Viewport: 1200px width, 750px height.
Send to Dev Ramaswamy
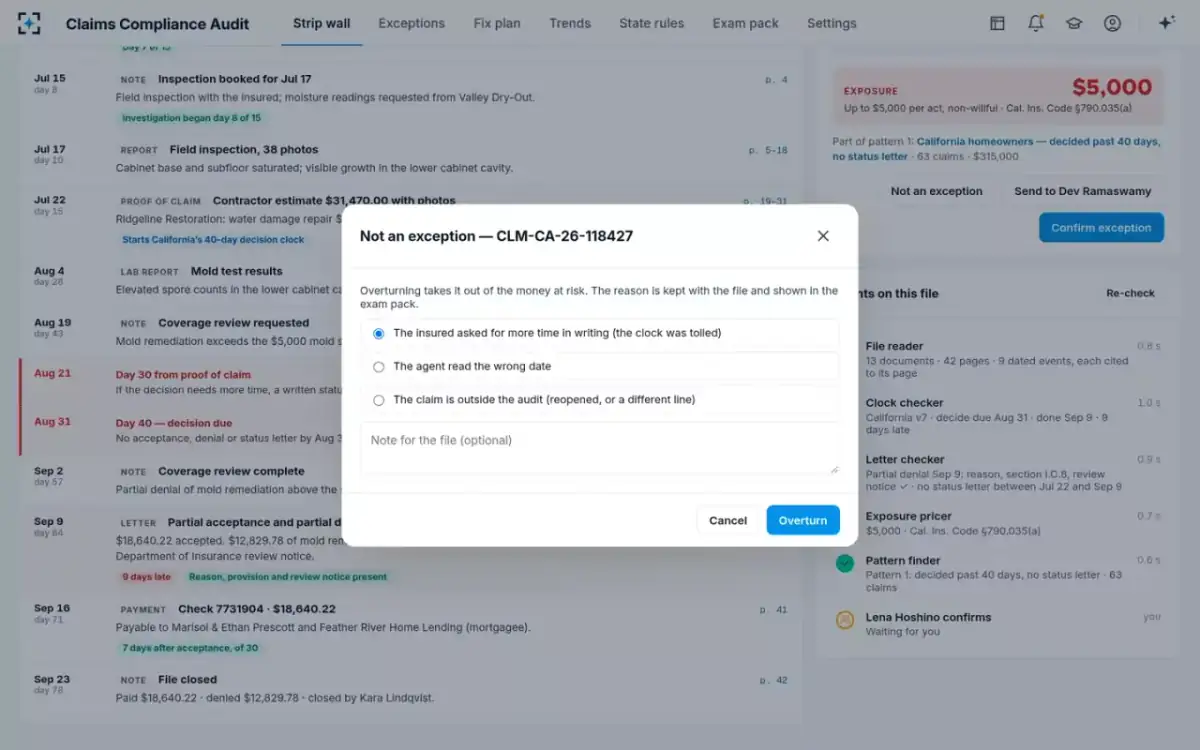(x=1083, y=191)
